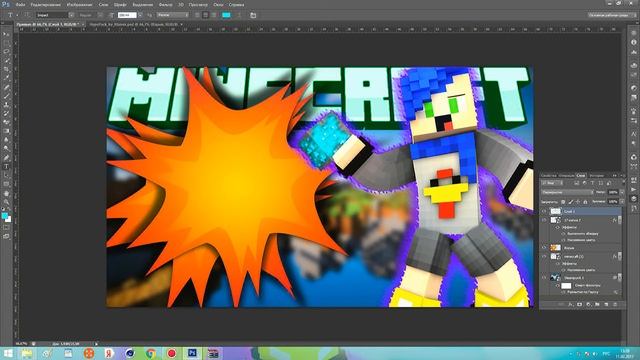Image resolution: width=640 pixels, height=360 pixels.
Task: Hide the minecraft (1) layer
Action: [544, 256]
